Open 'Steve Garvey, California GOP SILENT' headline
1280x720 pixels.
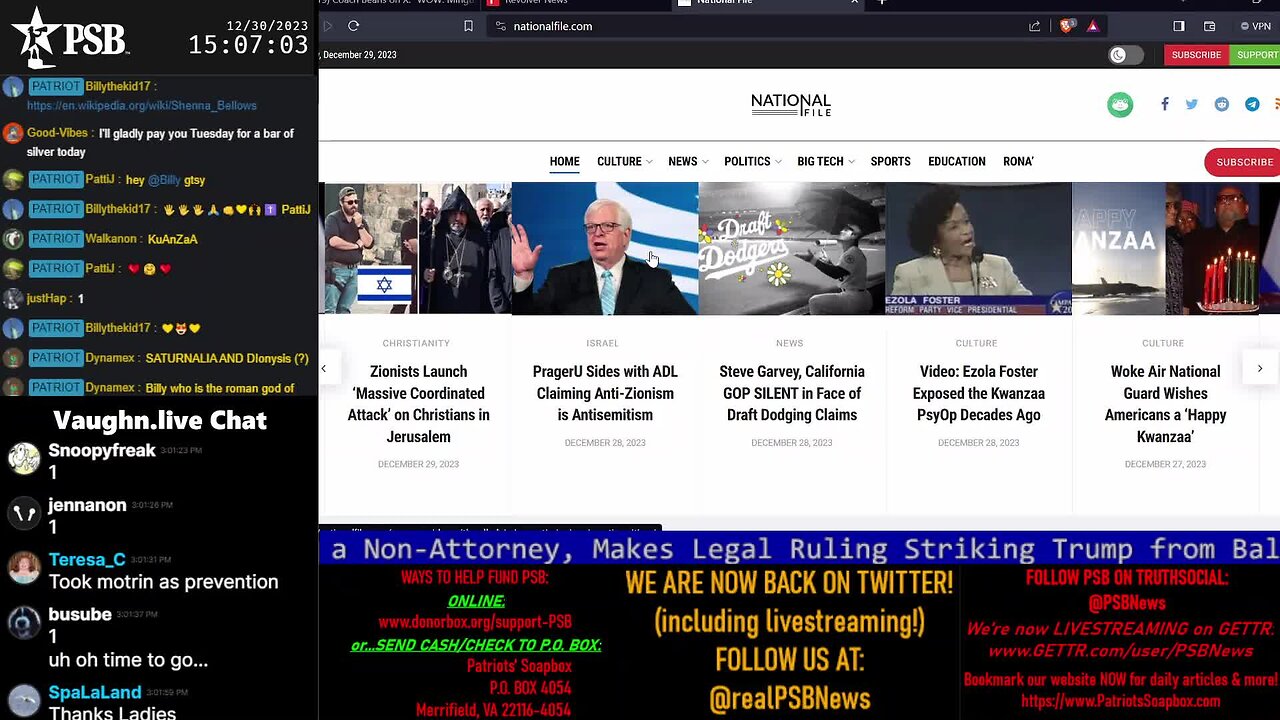pos(792,393)
